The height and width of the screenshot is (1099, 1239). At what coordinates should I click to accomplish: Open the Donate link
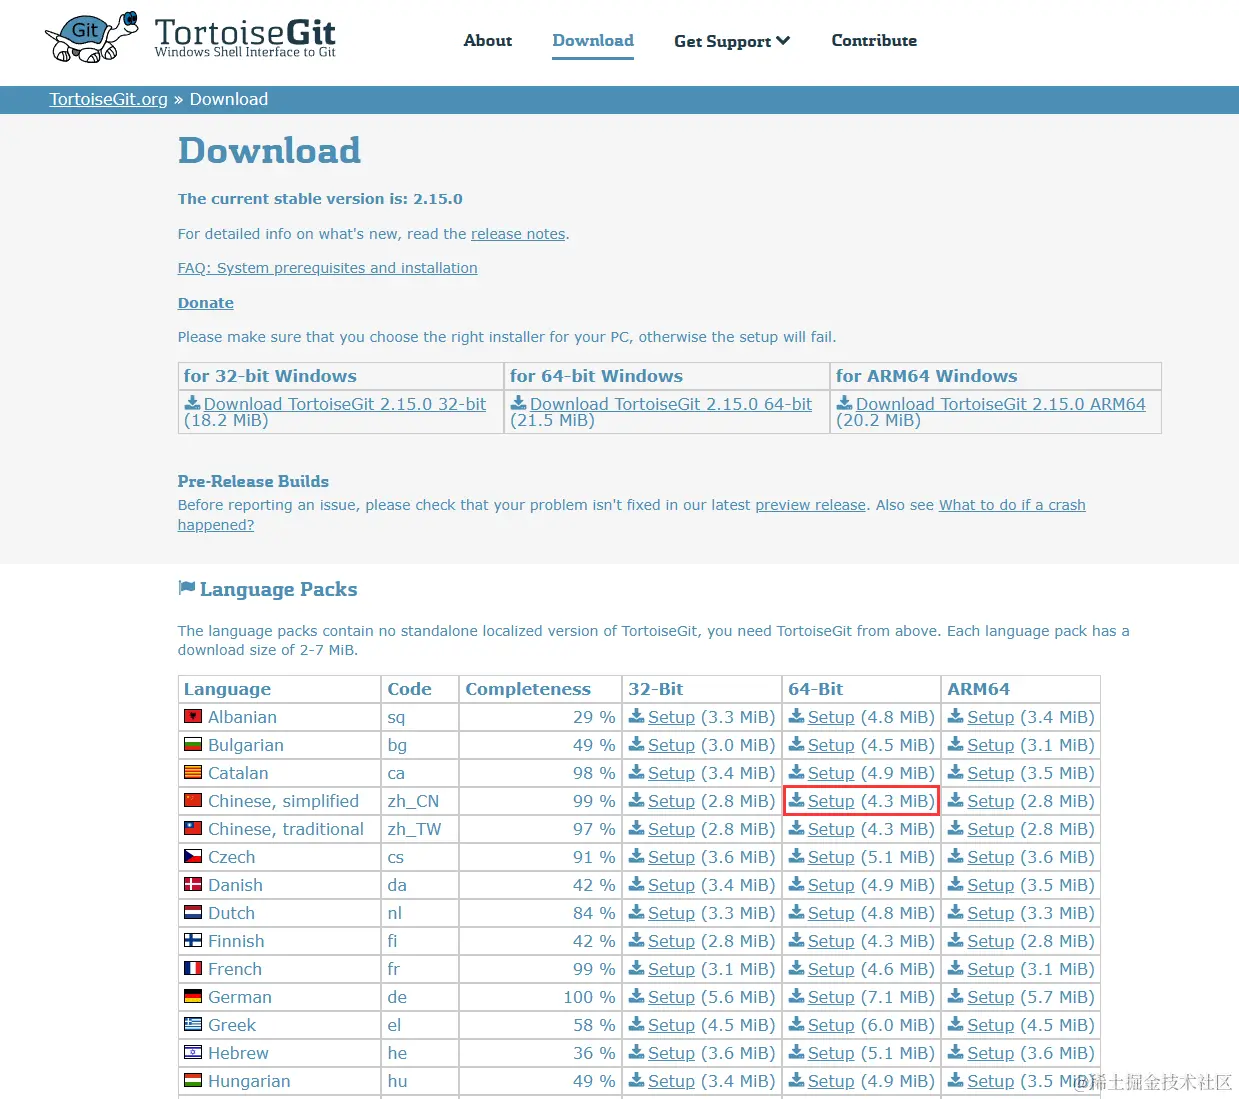click(x=206, y=303)
